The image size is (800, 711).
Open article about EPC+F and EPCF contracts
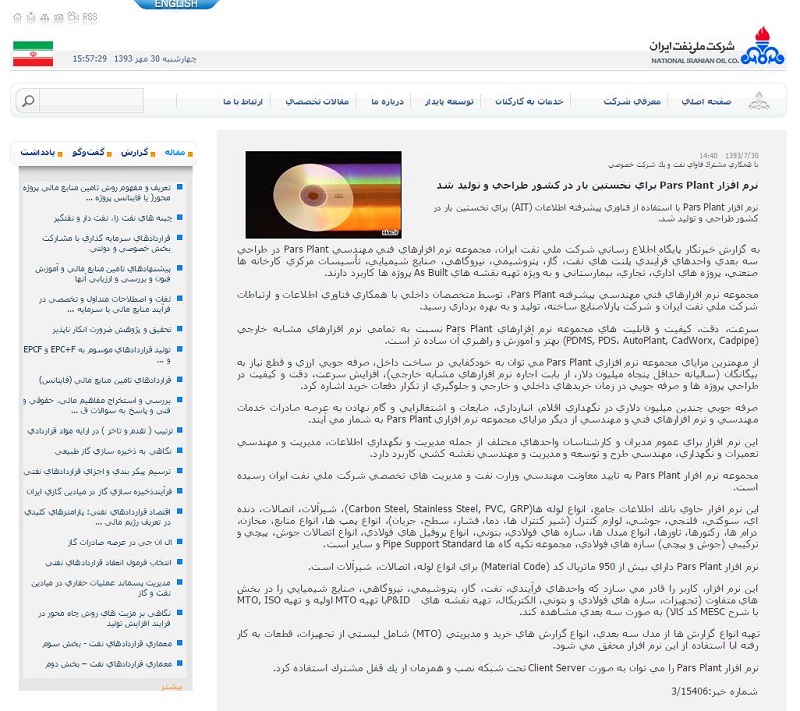click(x=97, y=355)
